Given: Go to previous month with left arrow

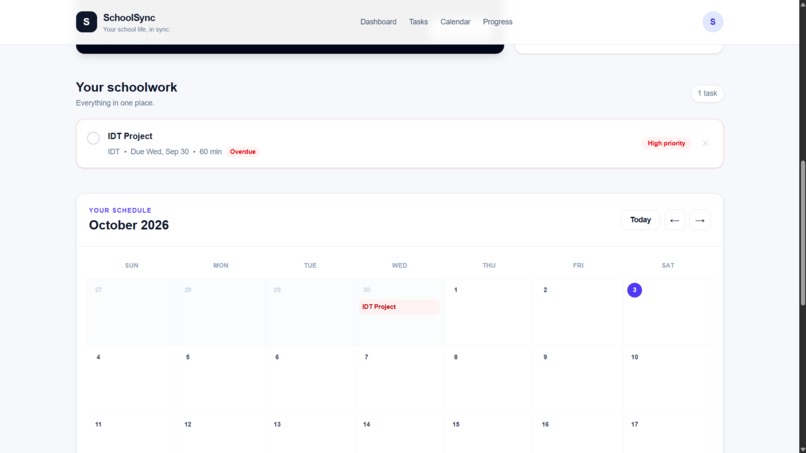Looking at the screenshot, I should (674, 220).
